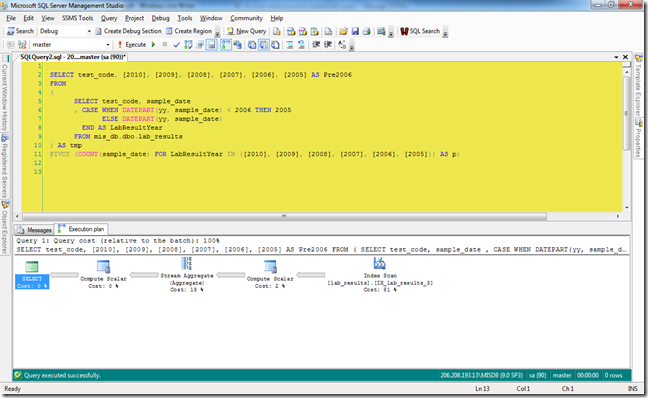Image resolution: width=648 pixels, height=398 pixels.
Task: Open Current Window History side panel
Action: [5, 93]
